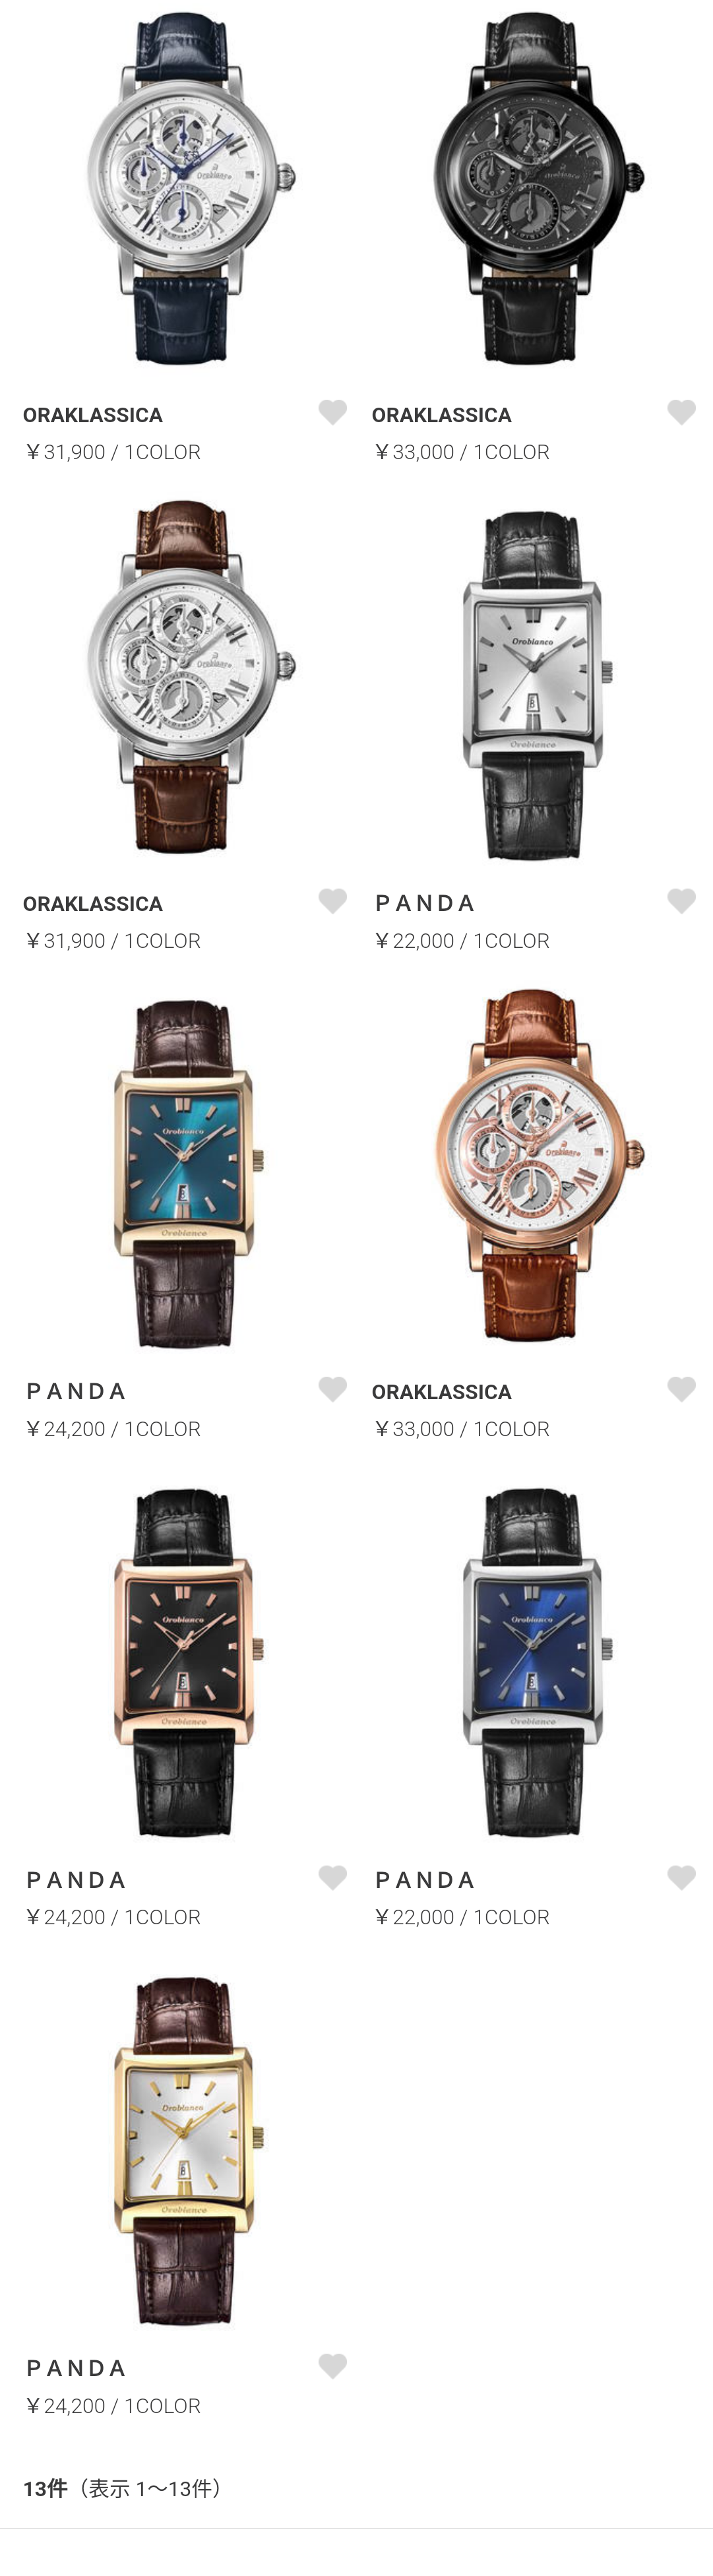Tap the heart icon for the all-black ORAKLASSICA
713x2576 pixels.
681,412
